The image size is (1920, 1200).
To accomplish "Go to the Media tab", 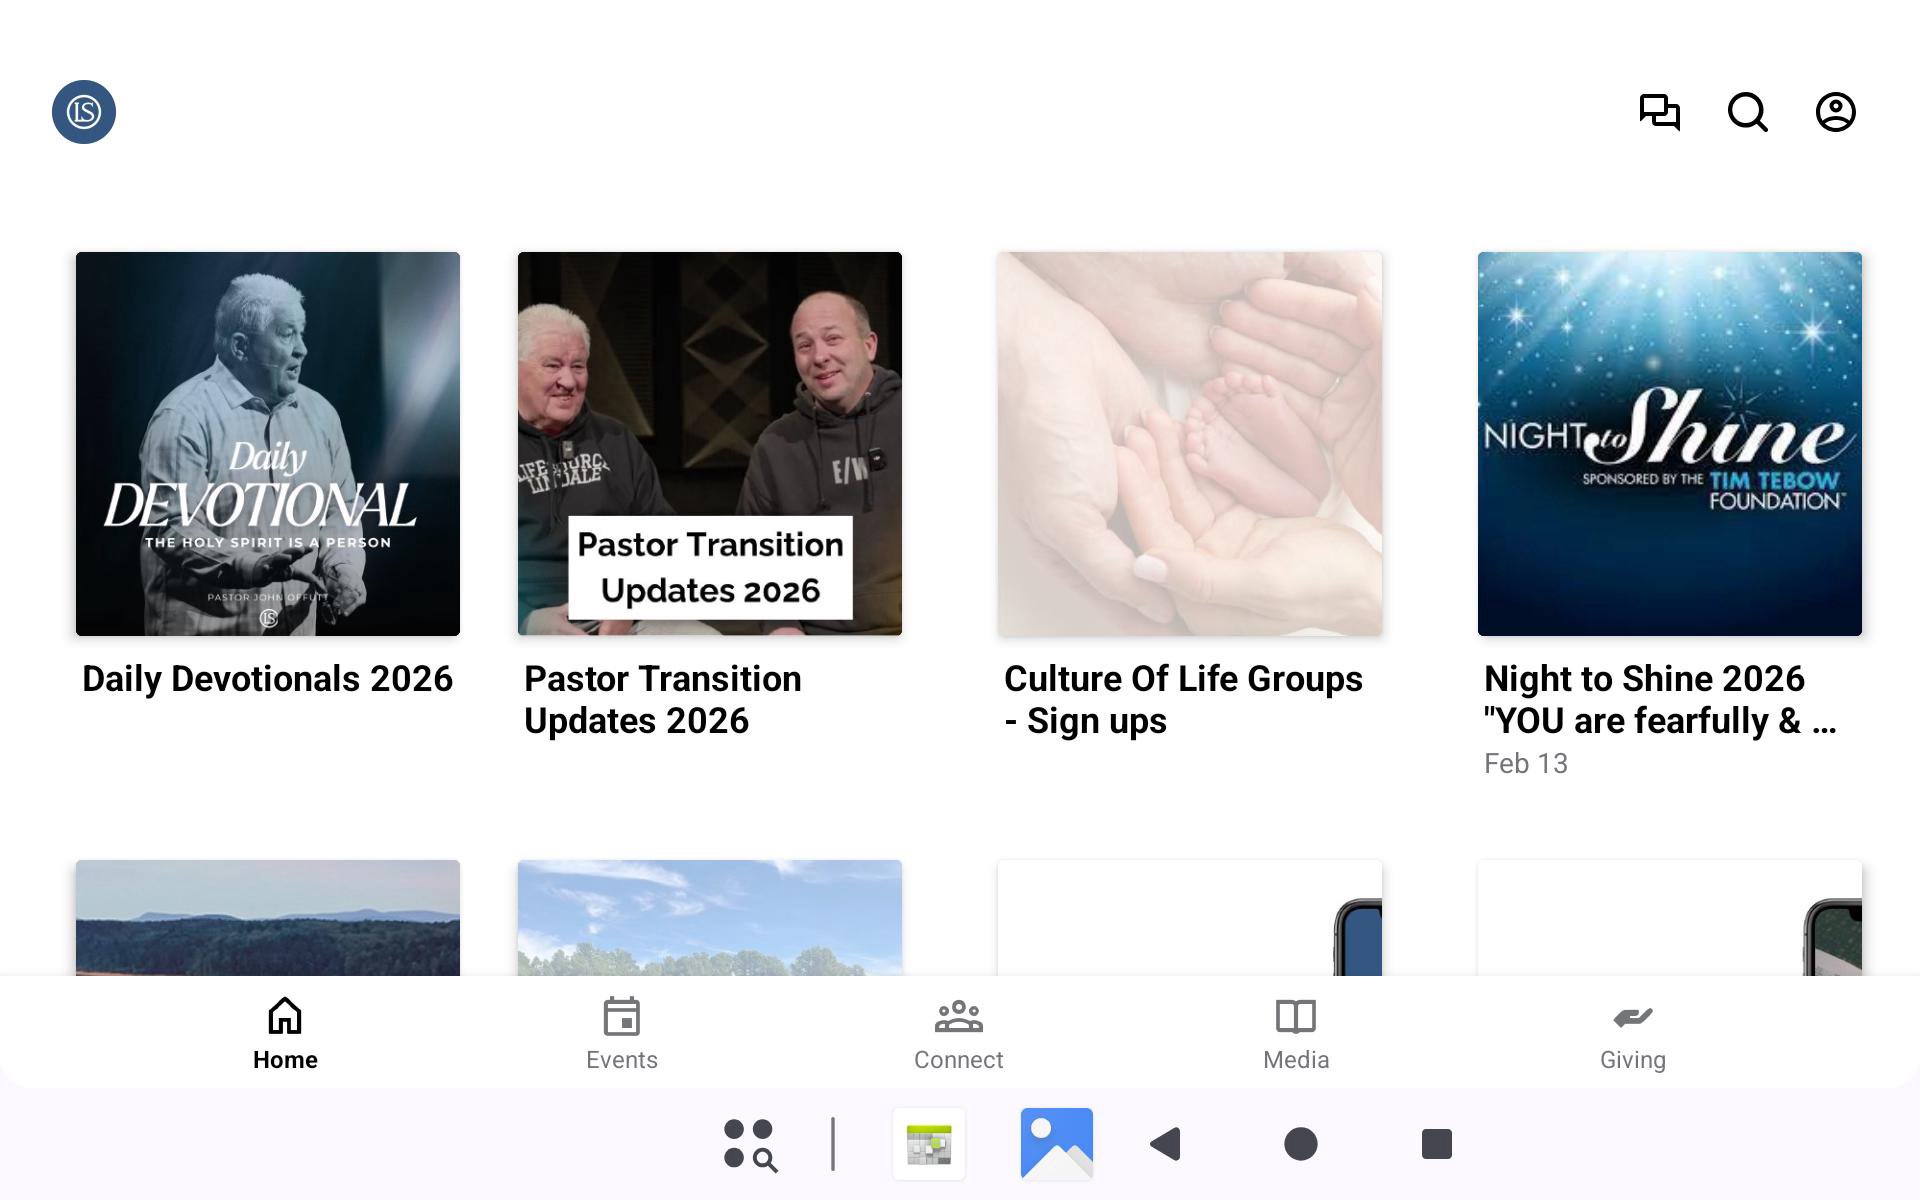I will coord(1295,1034).
